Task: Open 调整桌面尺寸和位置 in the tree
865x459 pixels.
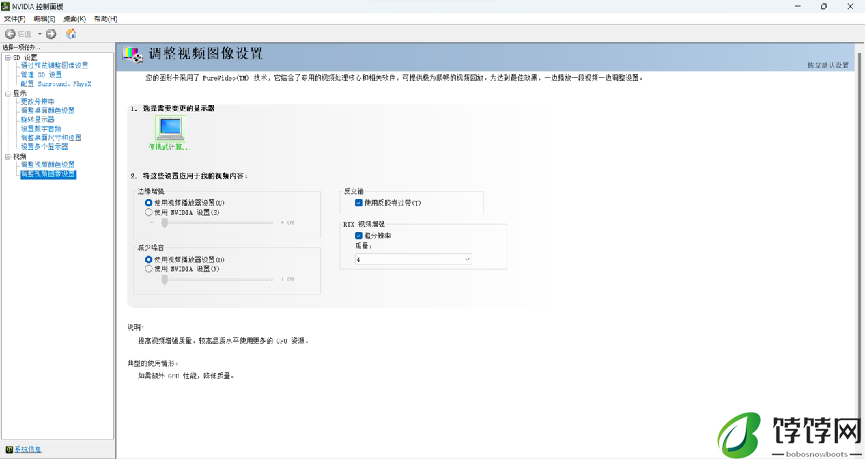Action: point(51,137)
